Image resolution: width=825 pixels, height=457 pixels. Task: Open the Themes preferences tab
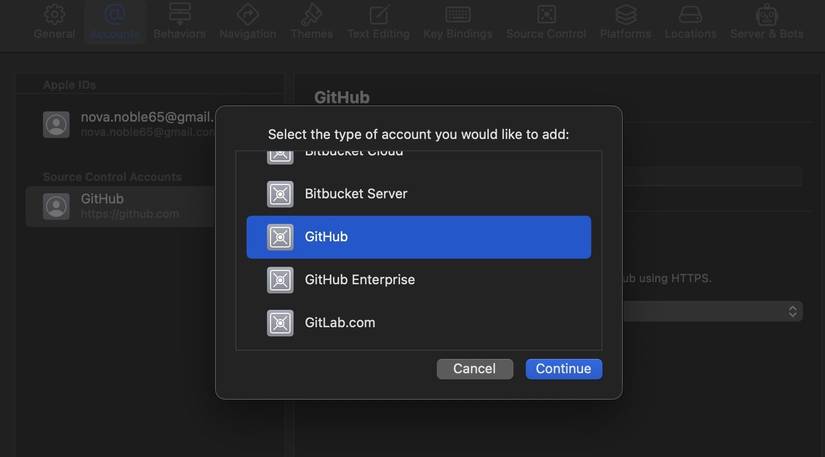tap(312, 22)
